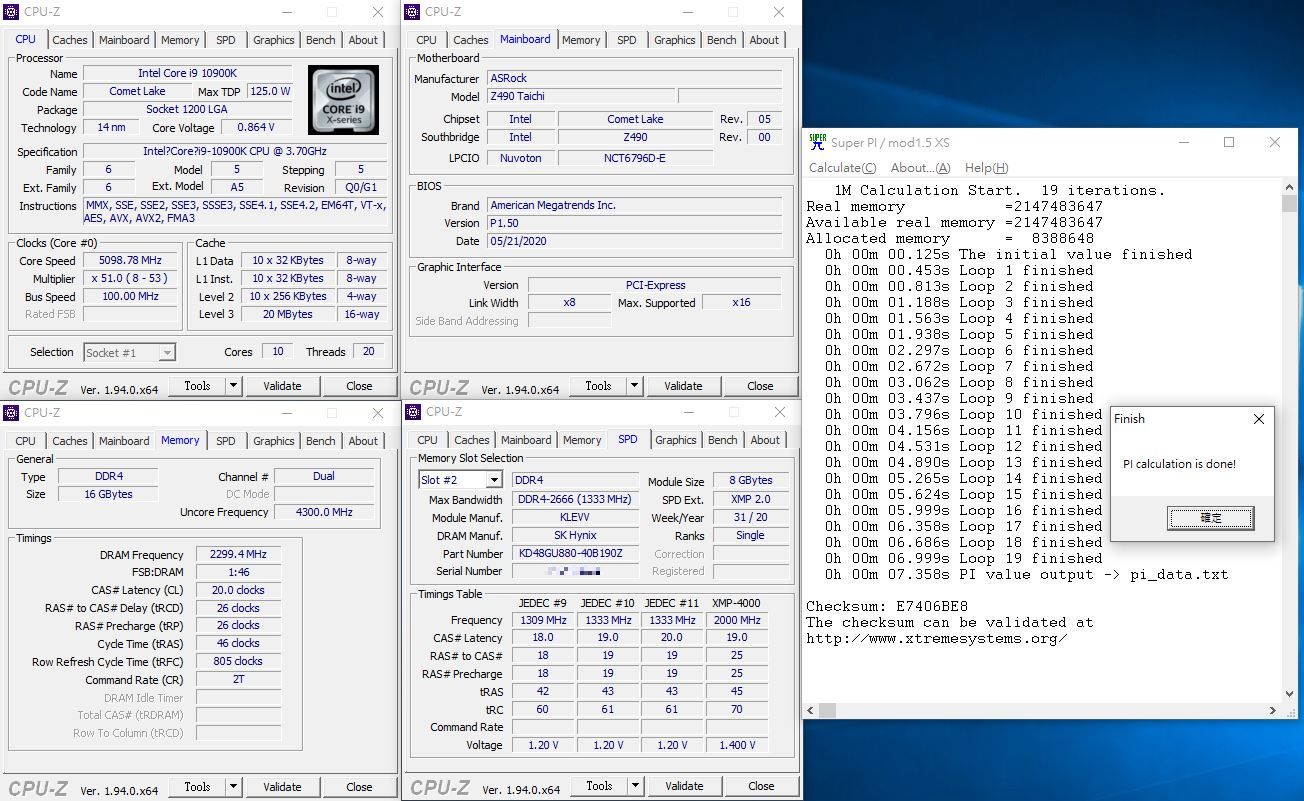Click the Super PI horizontal scrollbar right arrow
The width and height of the screenshot is (1304, 801).
tap(1272, 710)
